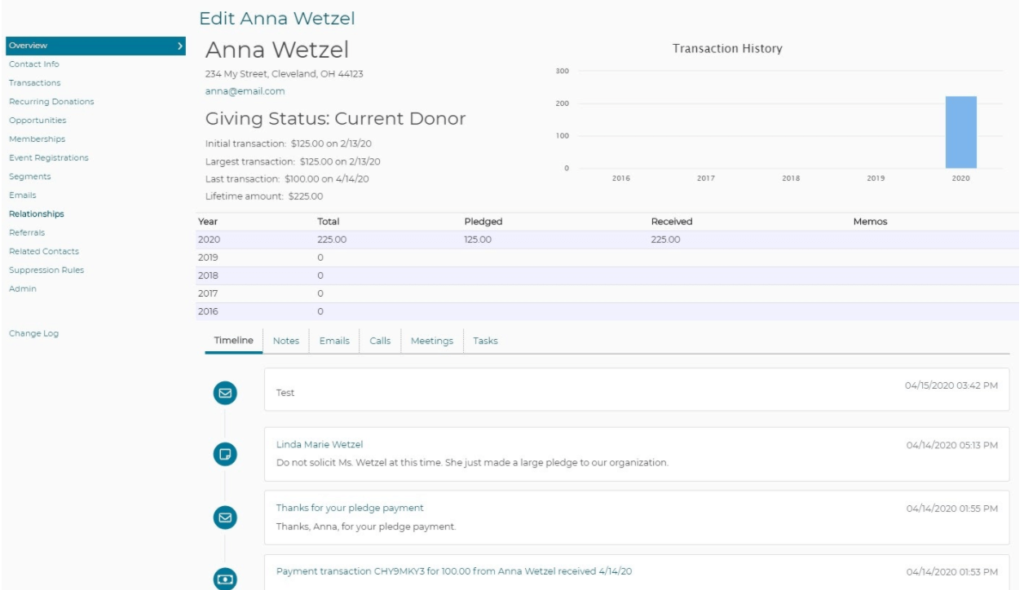Click the 2020 row in yearly table
The width and height of the screenshot is (1024, 590).
click(607, 240)
